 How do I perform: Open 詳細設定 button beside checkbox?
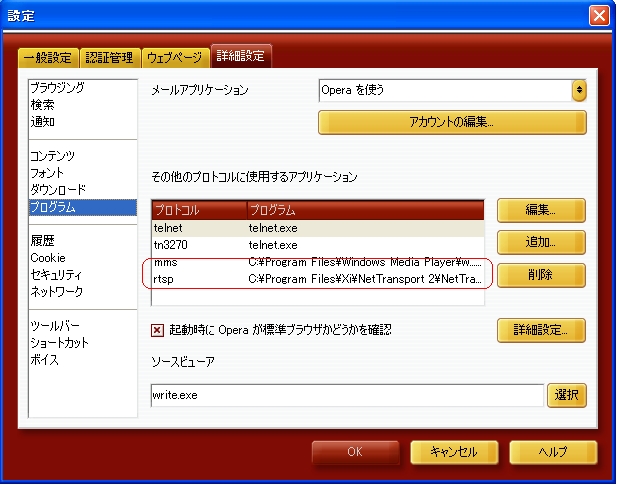[541, 330]
